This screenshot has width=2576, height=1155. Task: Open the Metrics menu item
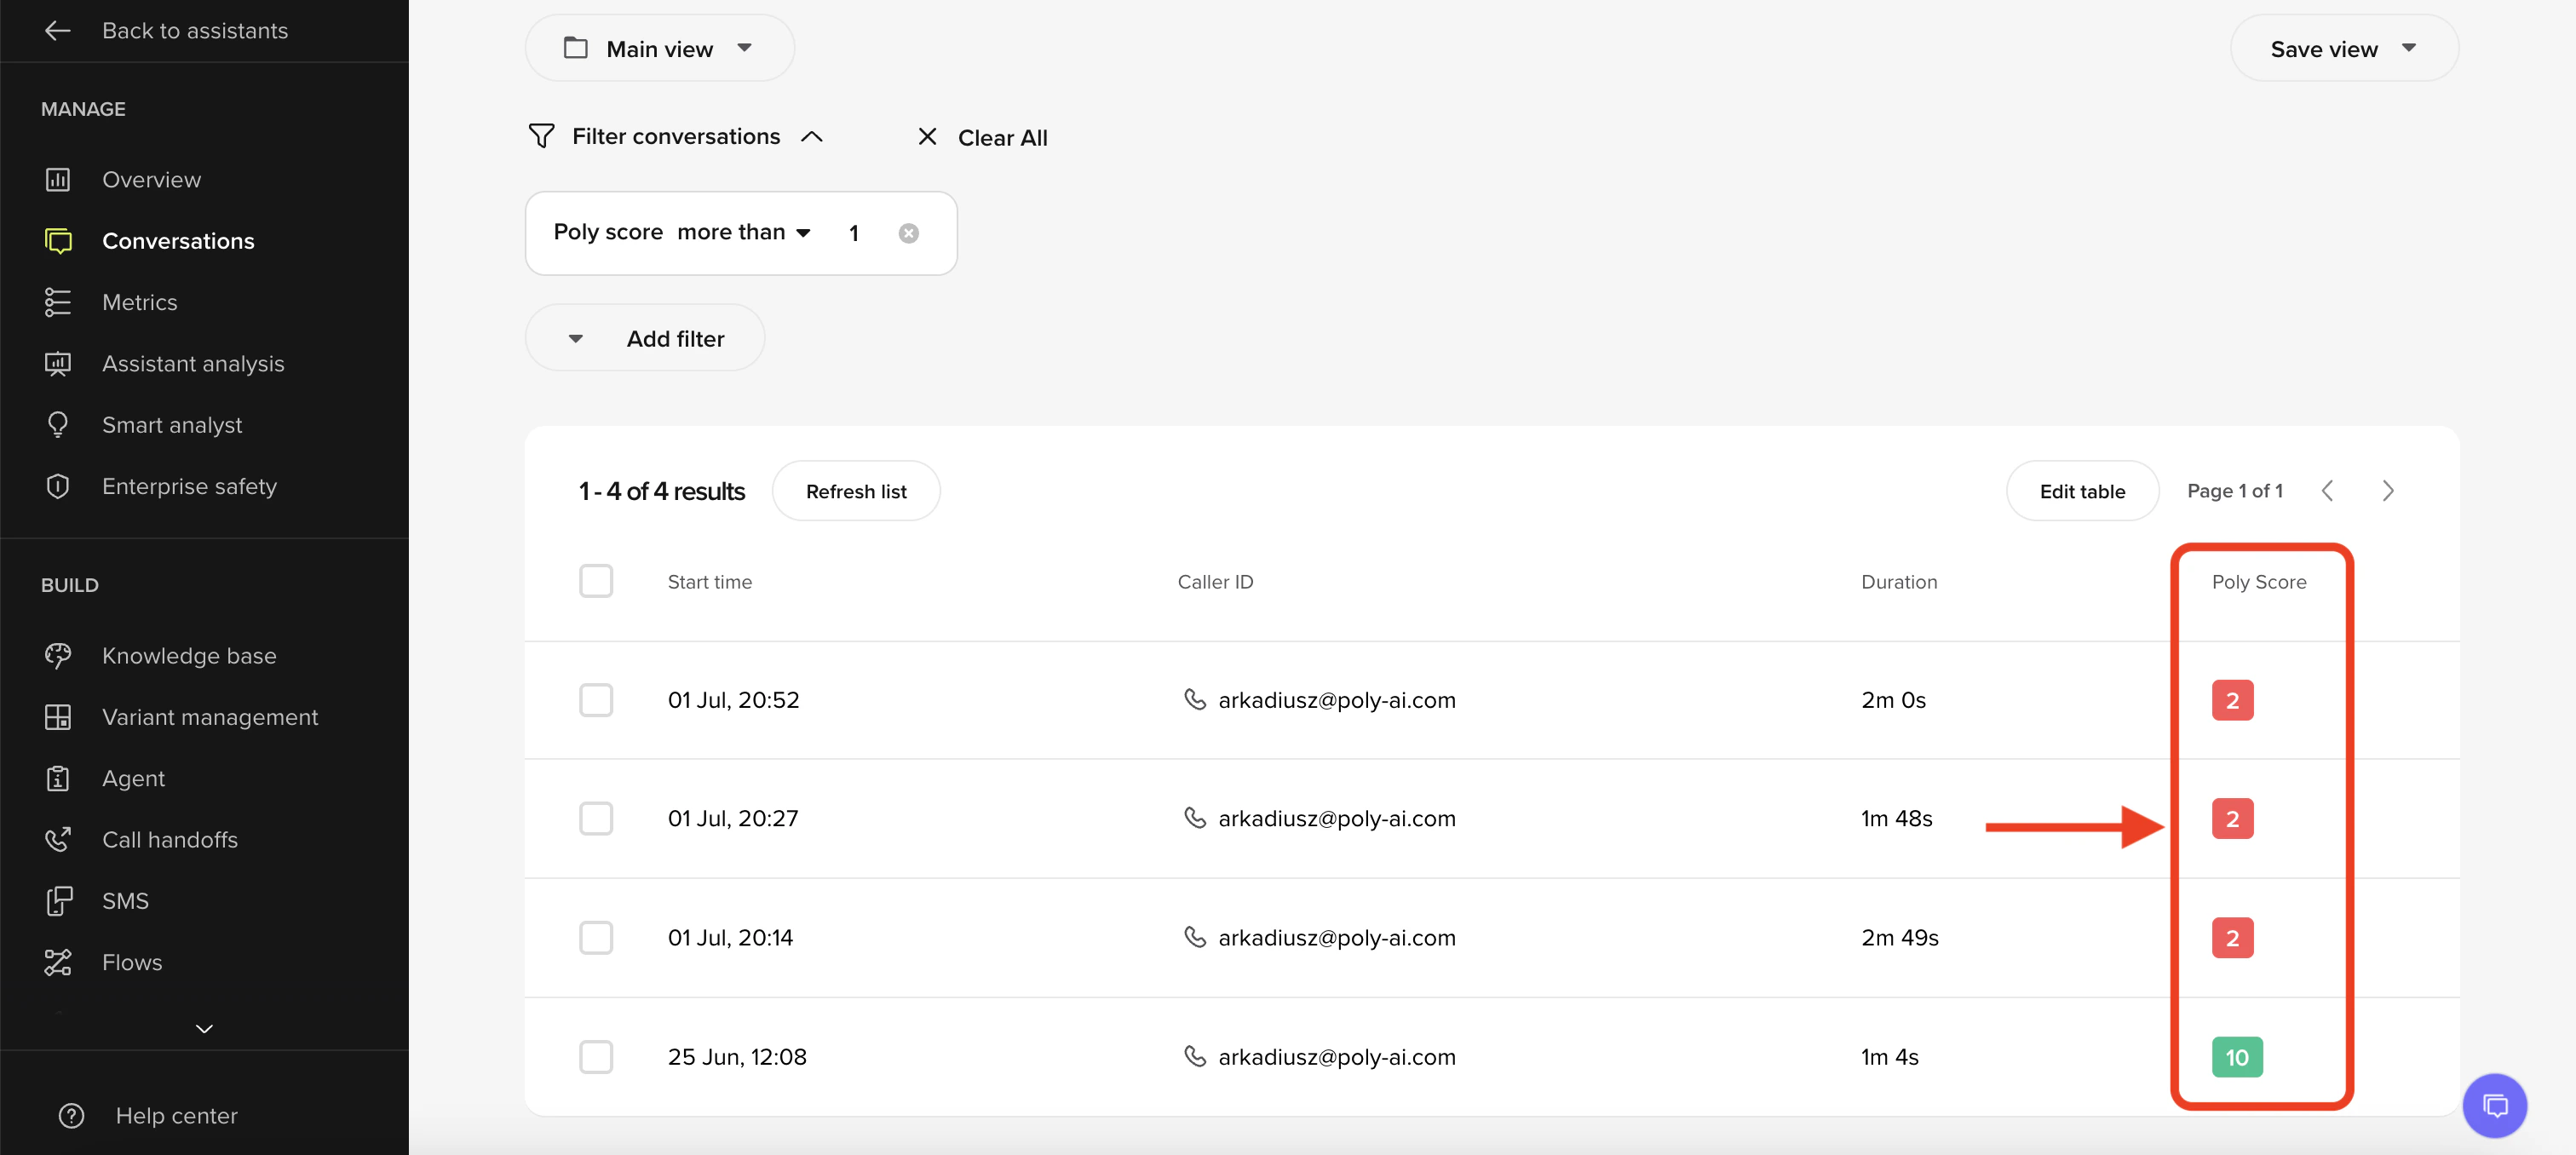139,303
